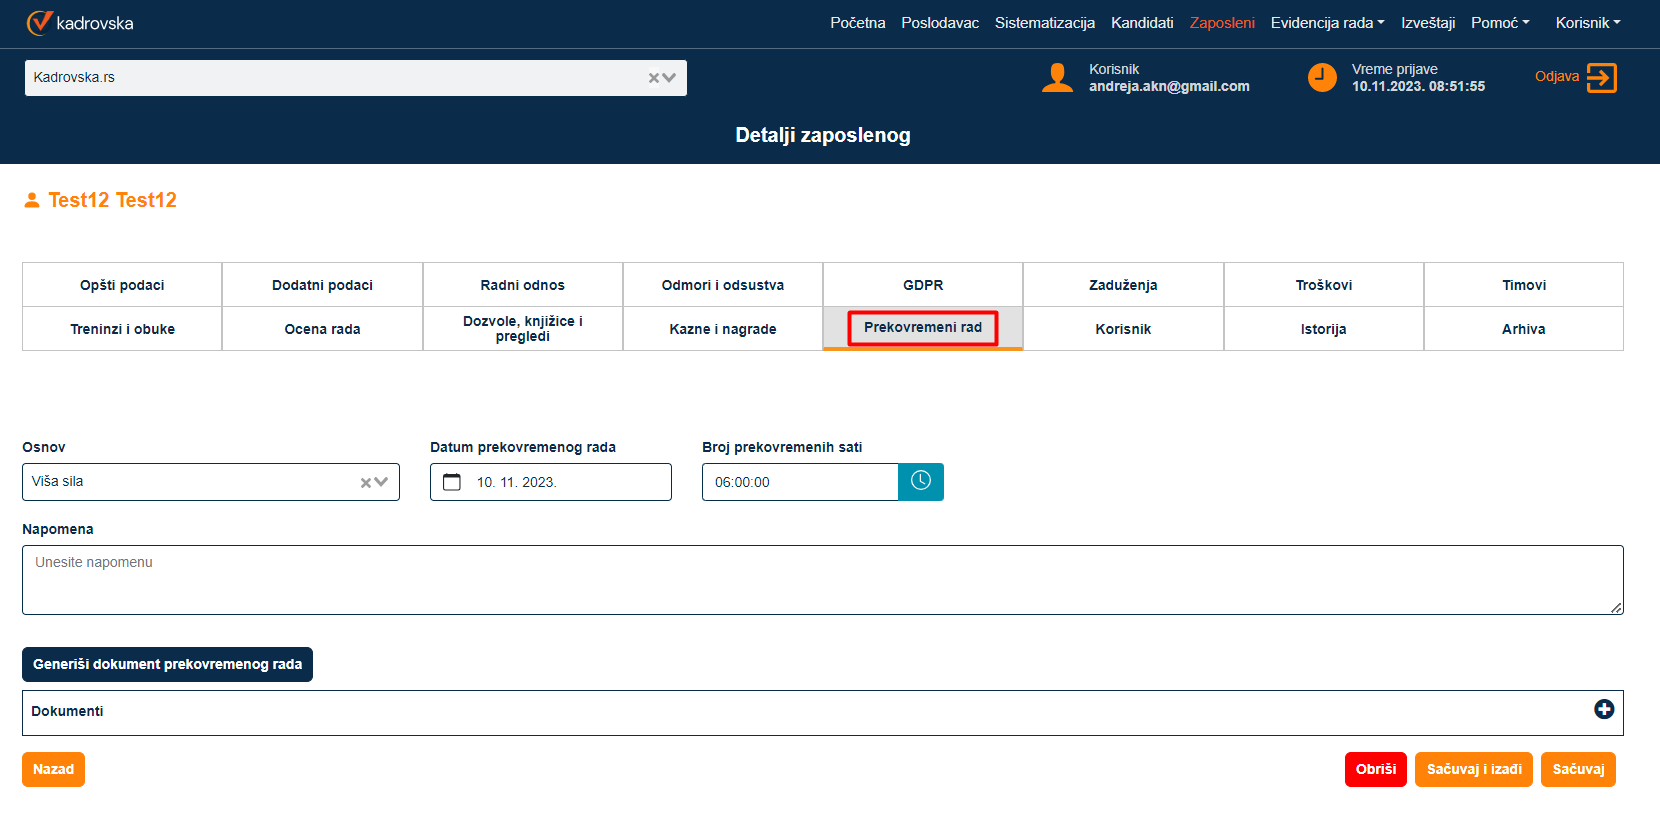This screenshot has width=1660, height=818.
Task: Click the Odjava logout arrow icon
Action: click(1601, 78)
